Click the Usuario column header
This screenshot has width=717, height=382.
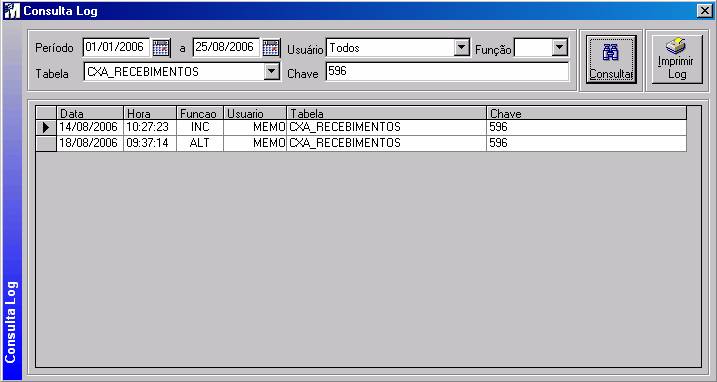pos(255,113)
